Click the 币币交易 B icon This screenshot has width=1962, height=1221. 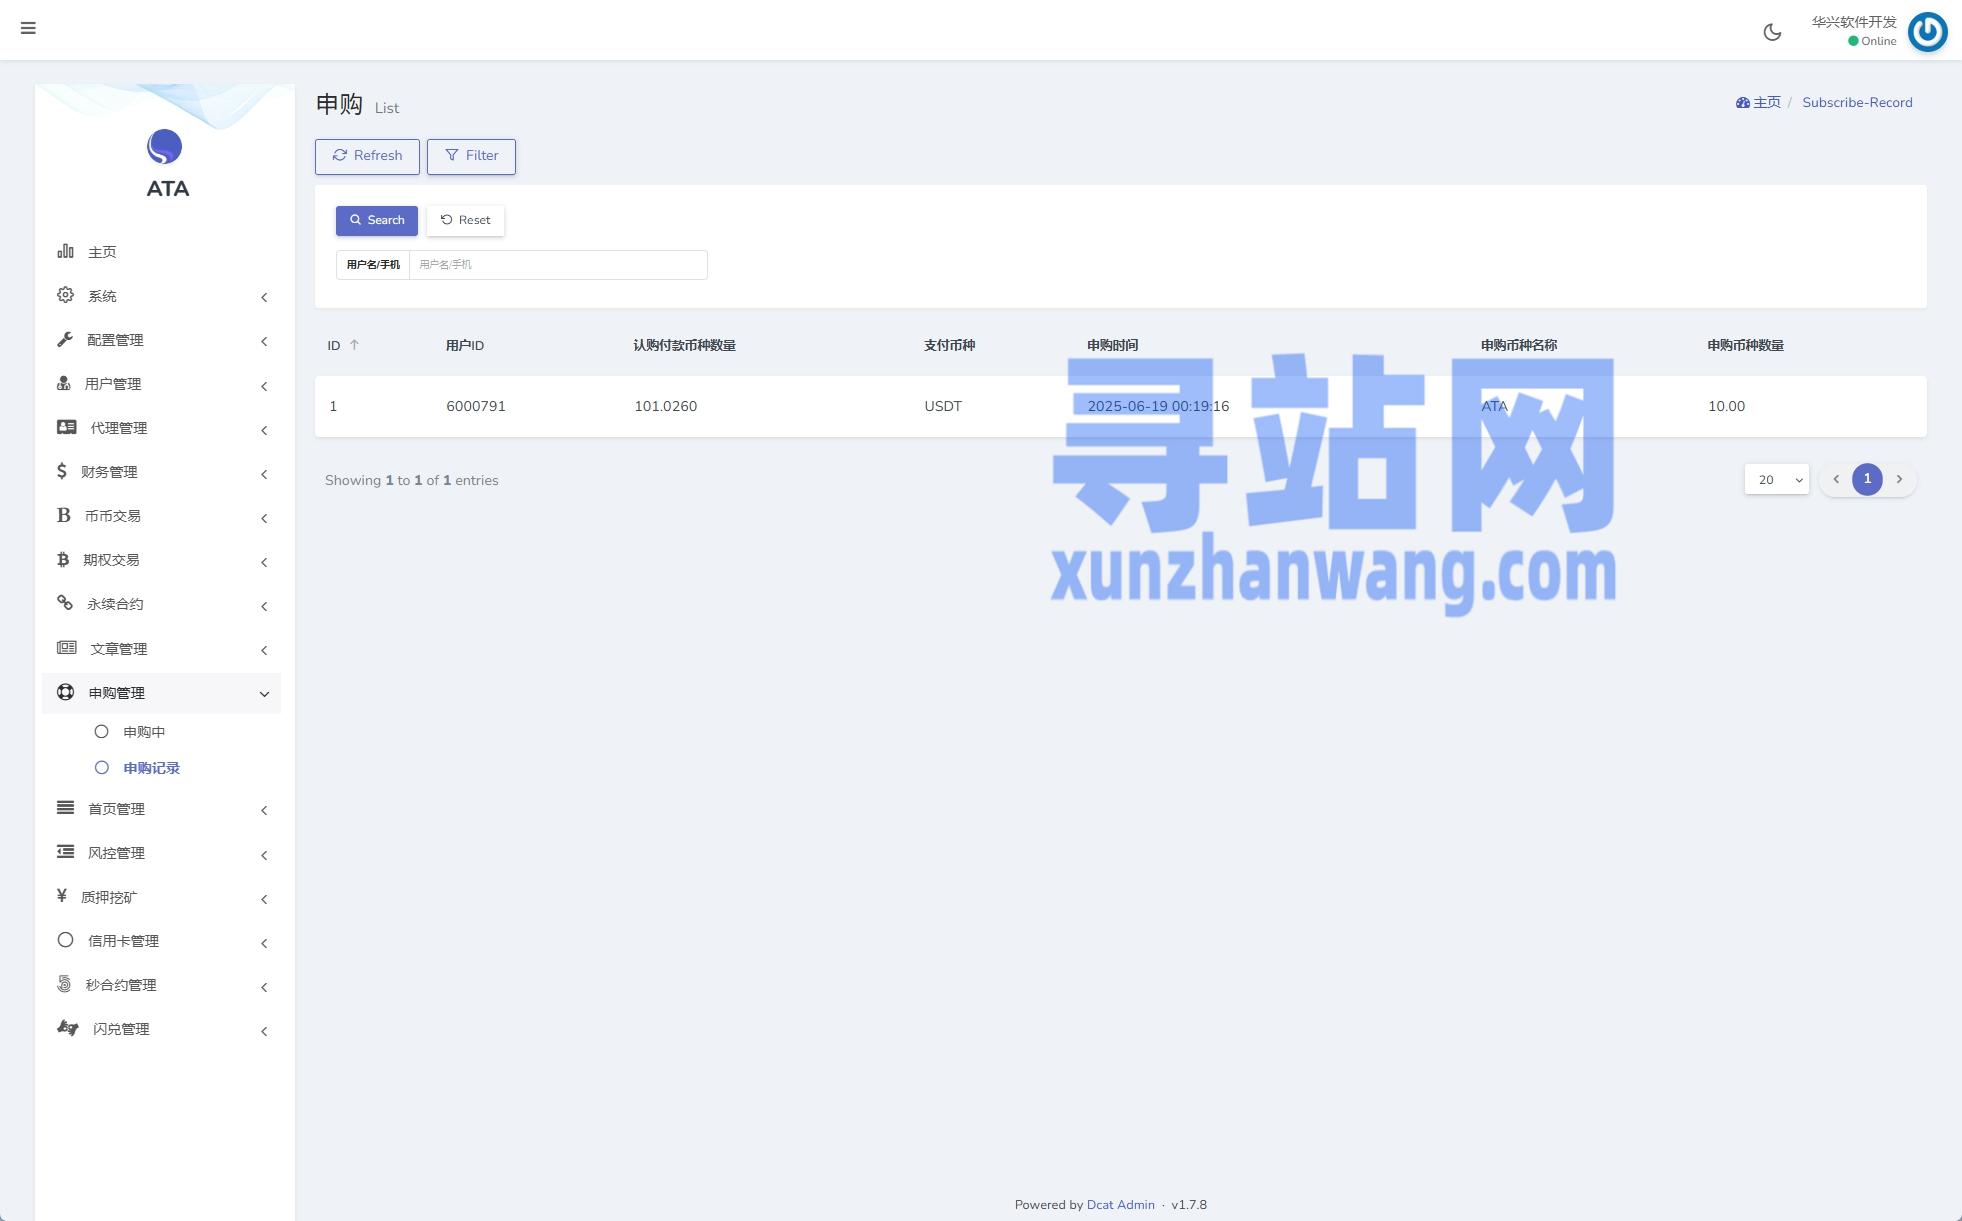(x=64, y=515)
